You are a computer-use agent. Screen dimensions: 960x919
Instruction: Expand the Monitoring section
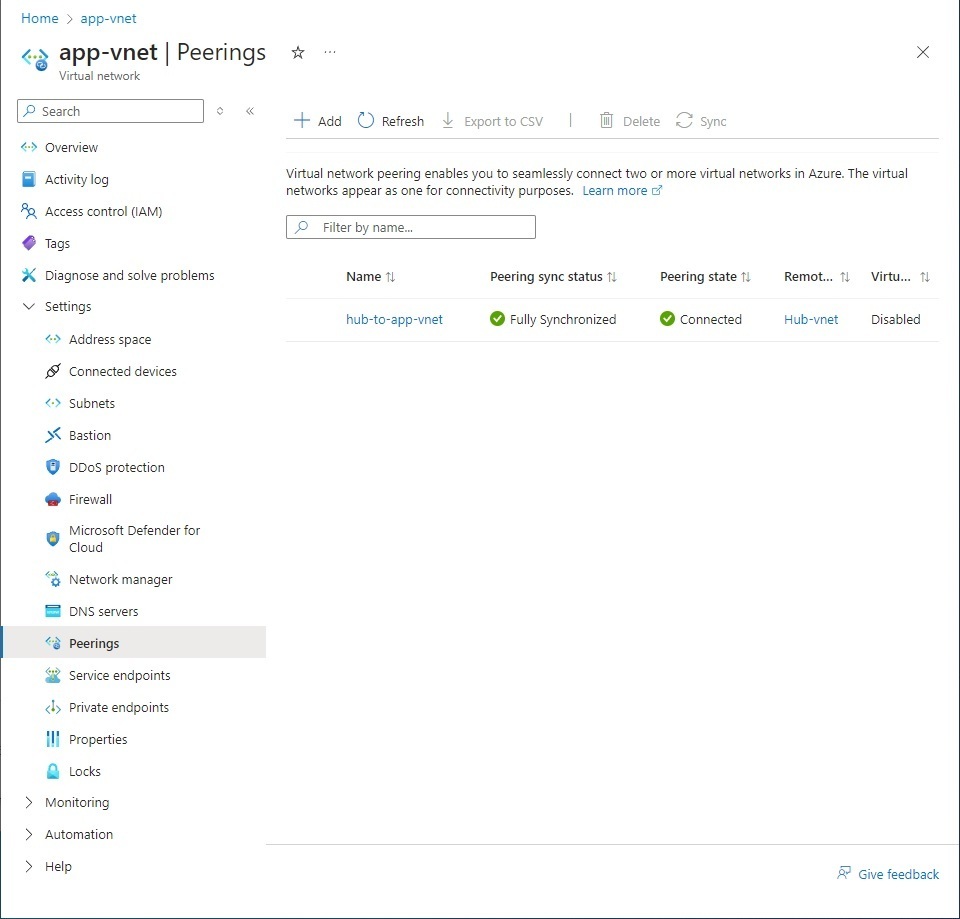click(x=28, y=802)
